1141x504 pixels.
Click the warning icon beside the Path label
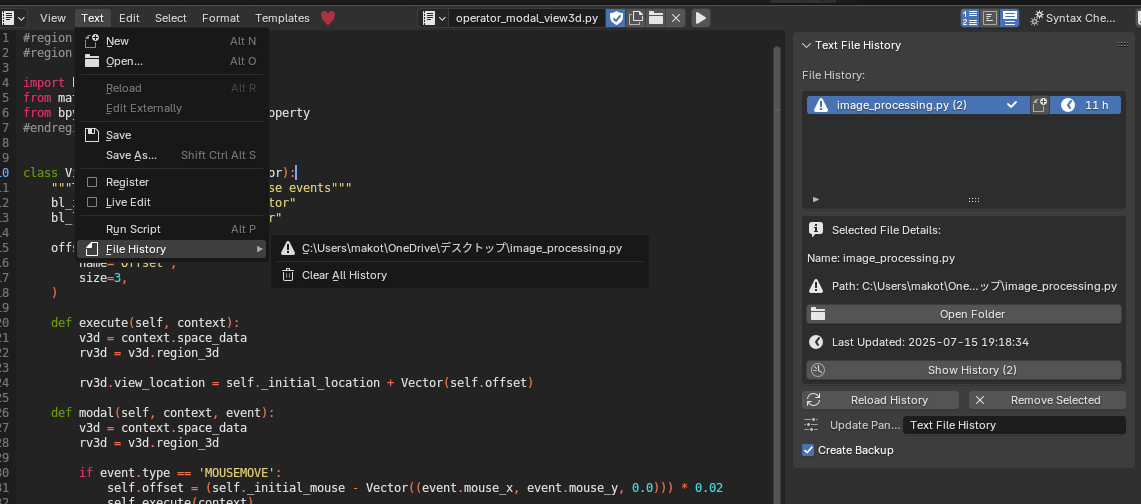(816, 287)
